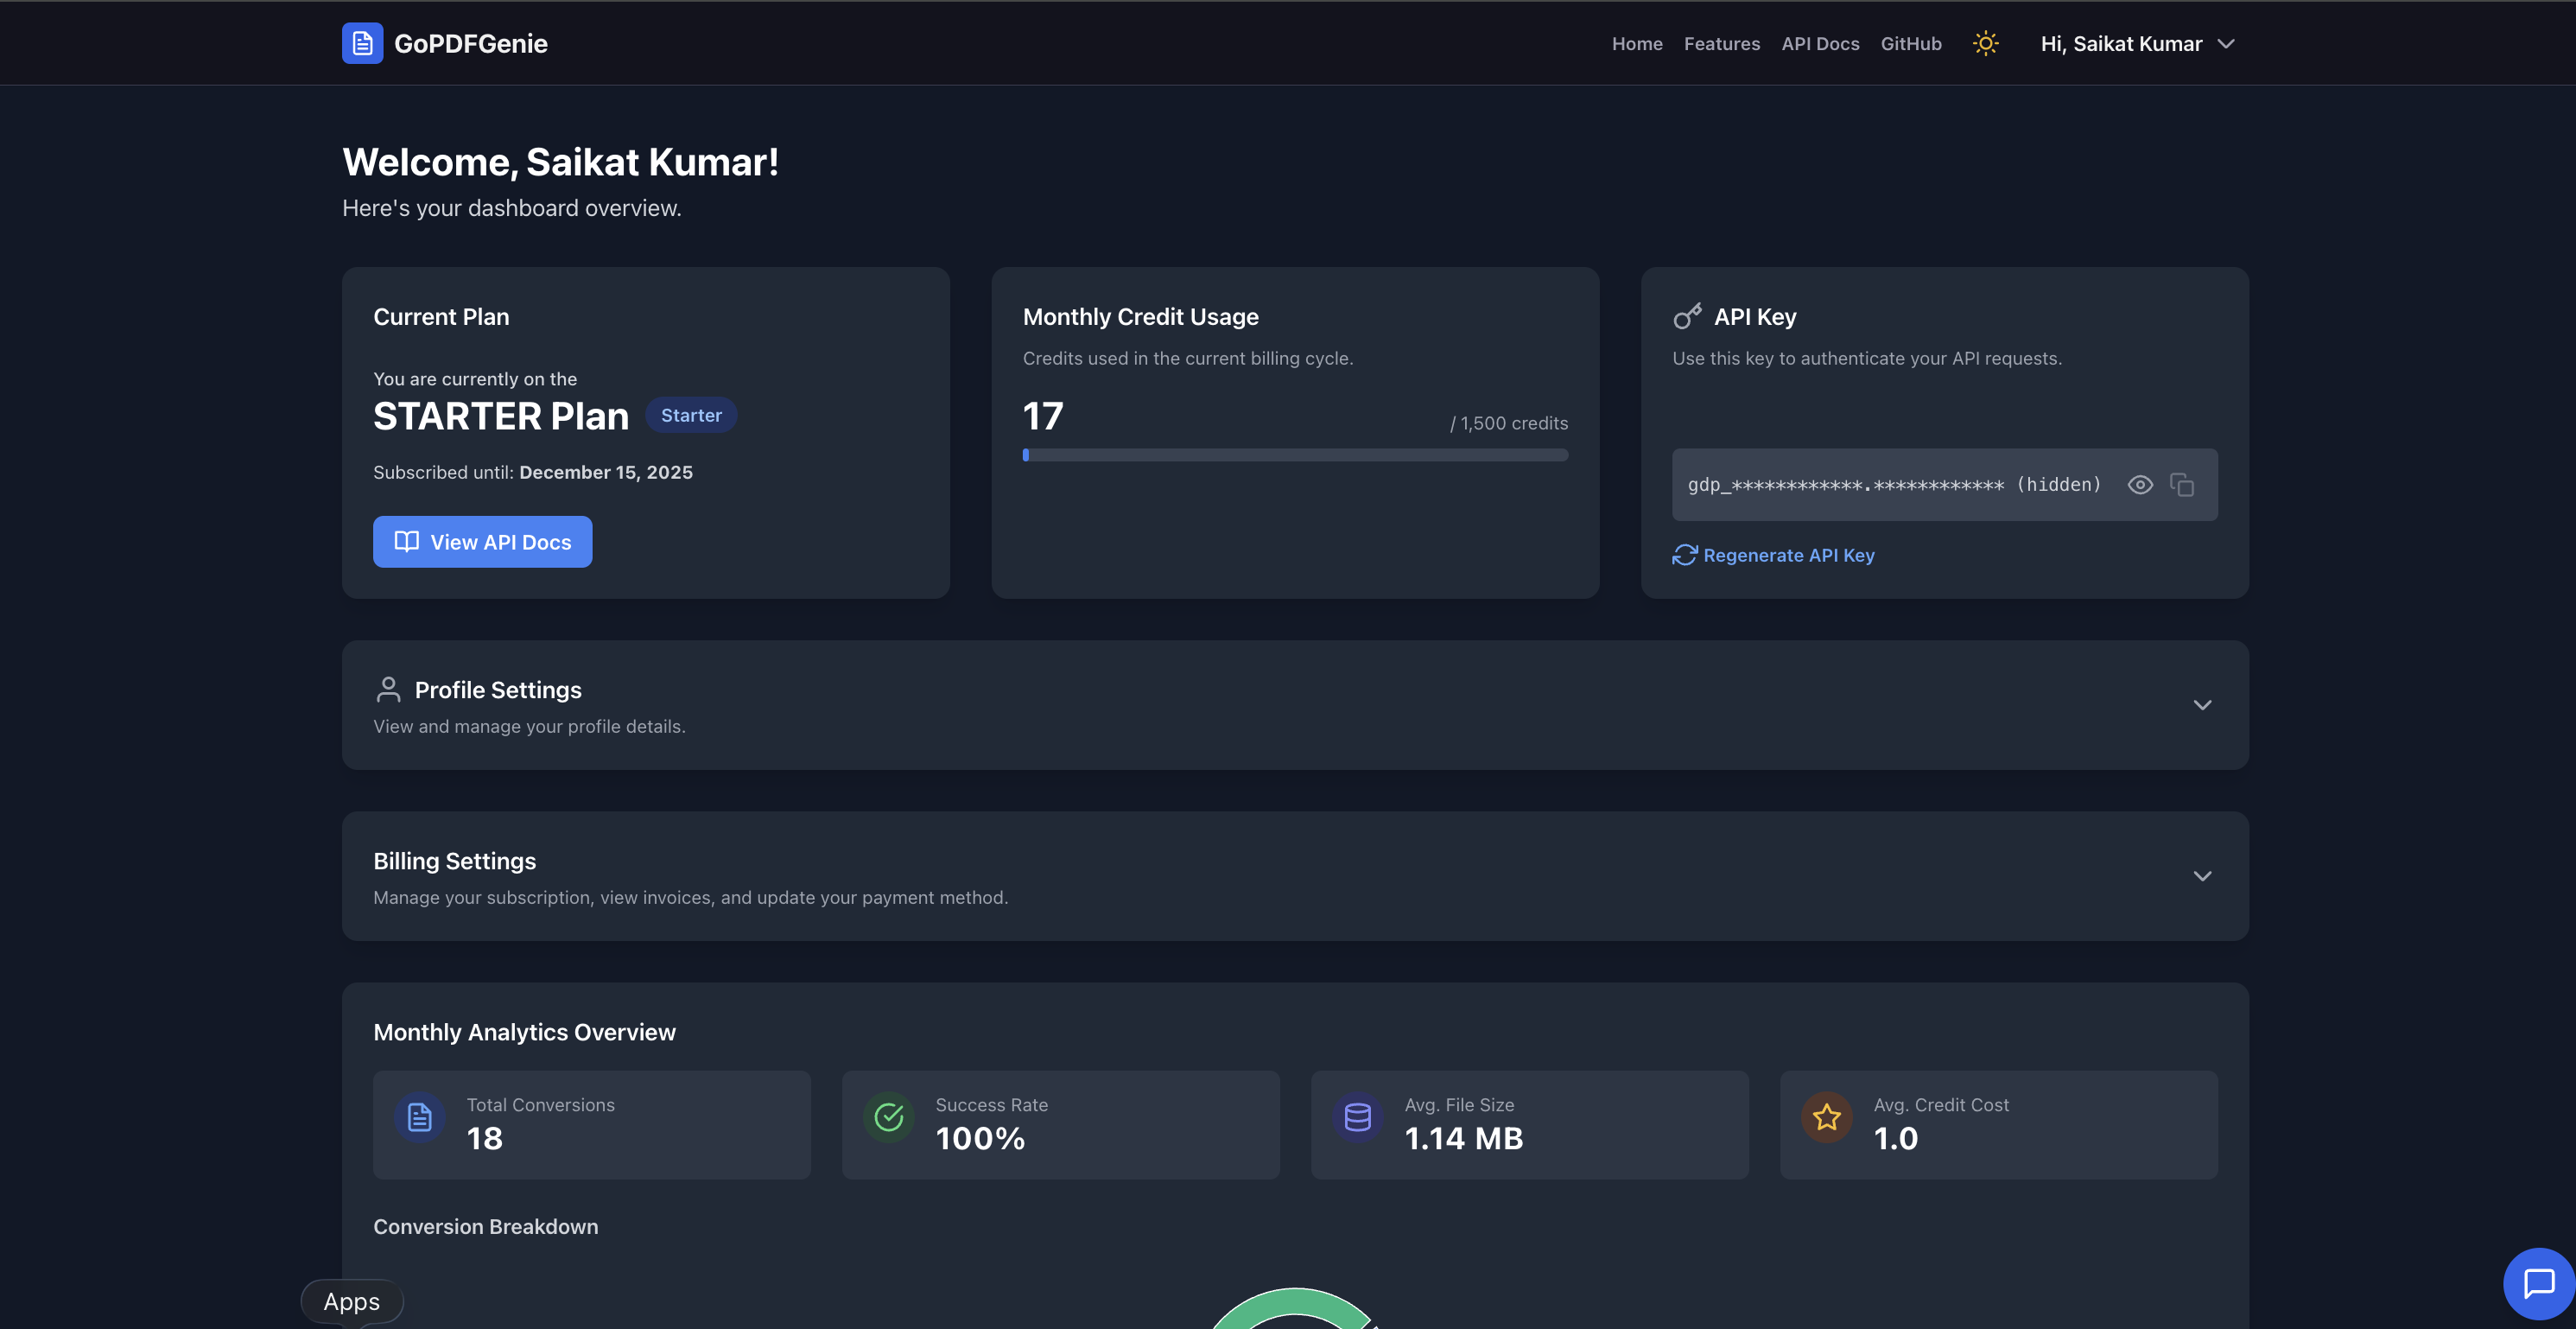Click the Apps pill at the bottom
This screenshot has height=1329, width=2576.
tap(352, 1301)
